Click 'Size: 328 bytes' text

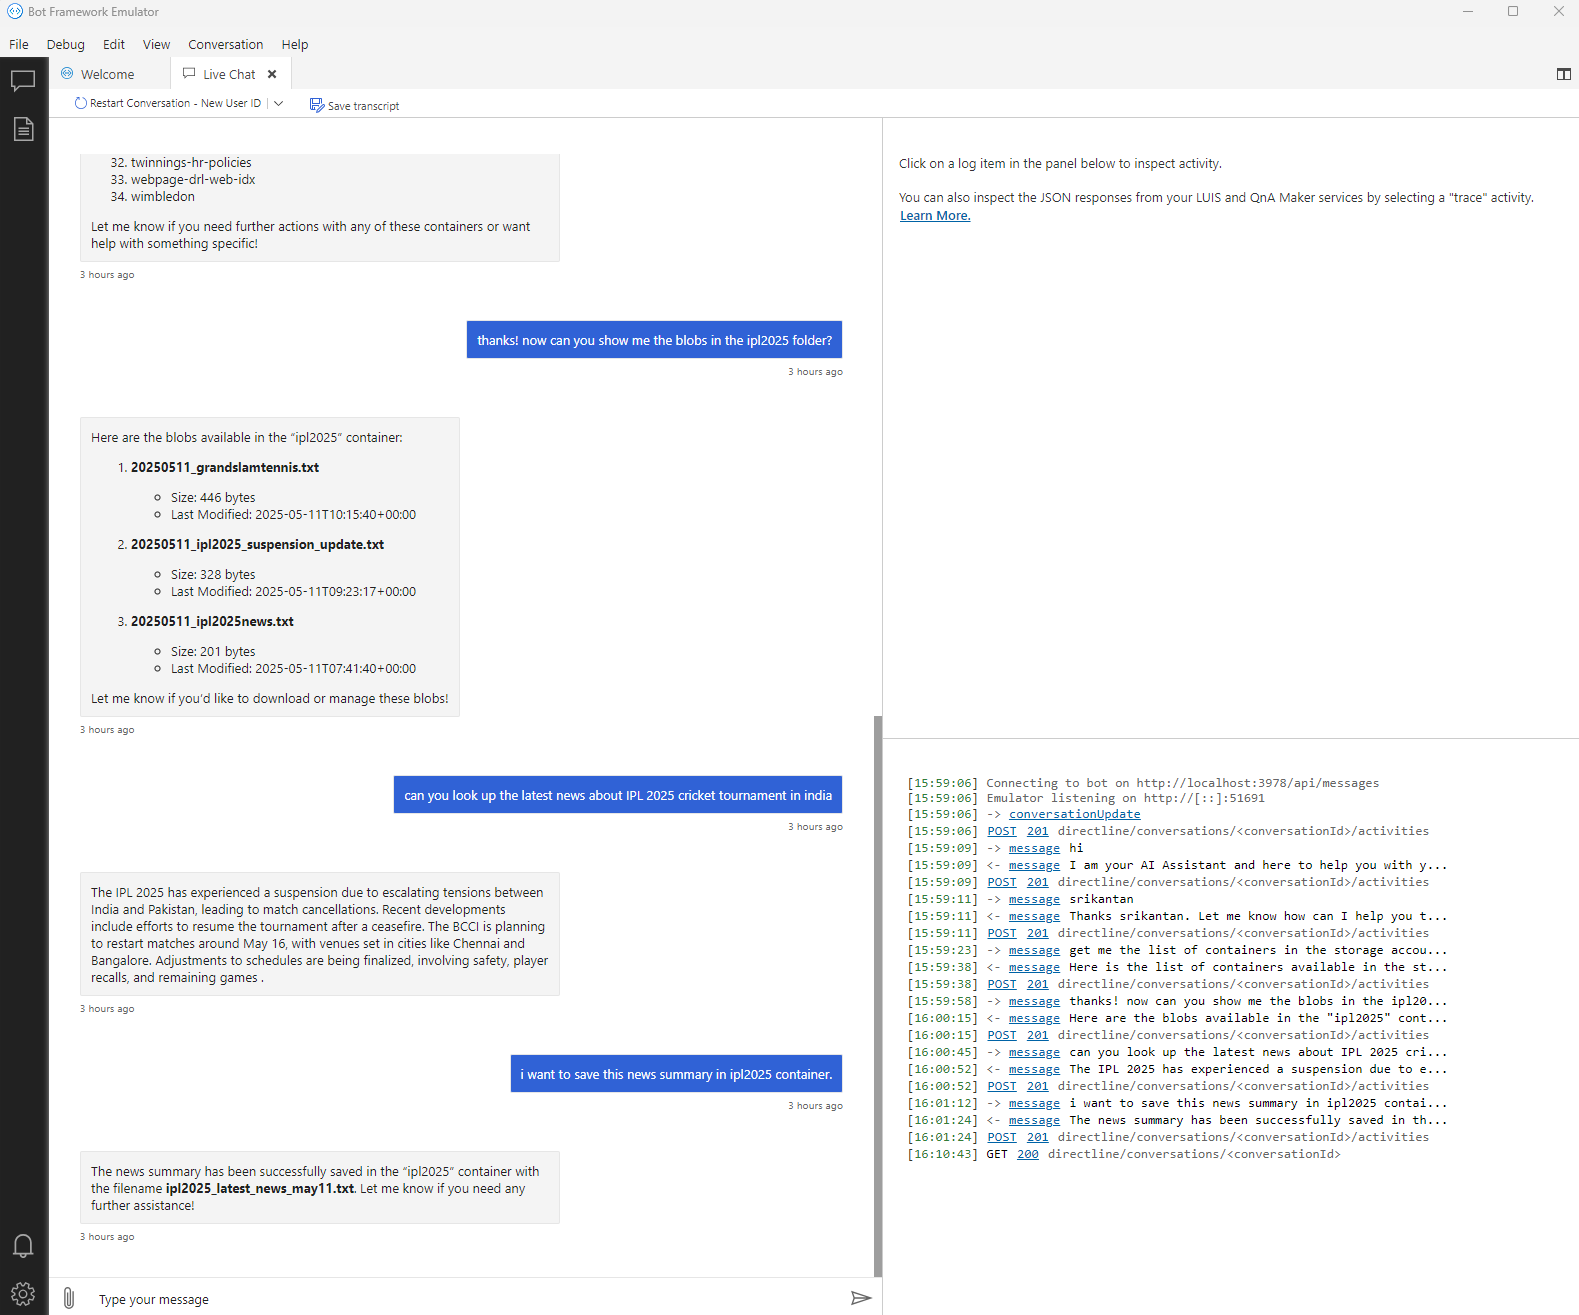(x=213, y=574)
